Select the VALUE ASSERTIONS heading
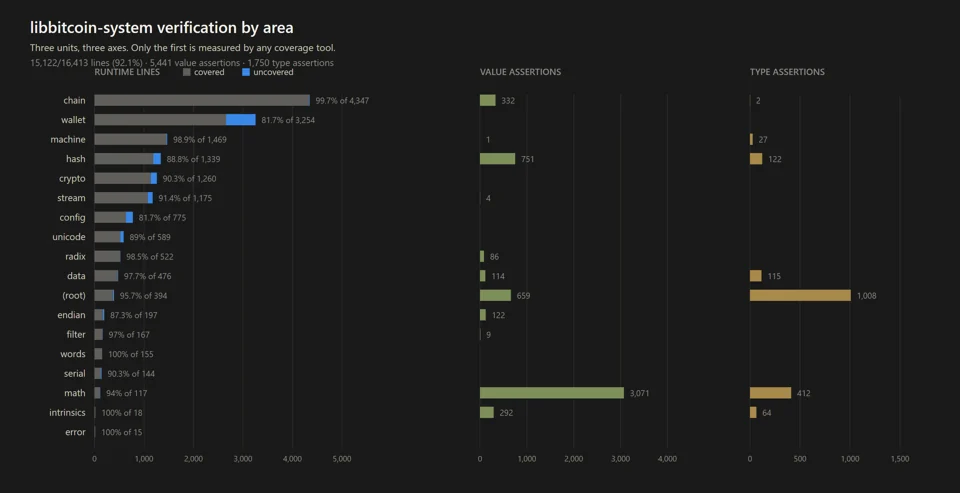Screen dimensions: 960x493 point(520,72)
